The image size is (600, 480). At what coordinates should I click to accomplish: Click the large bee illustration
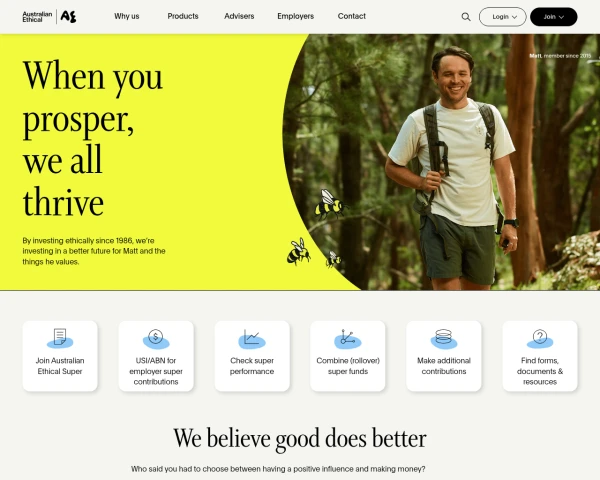pyautogui.click(x=330, y=204)
